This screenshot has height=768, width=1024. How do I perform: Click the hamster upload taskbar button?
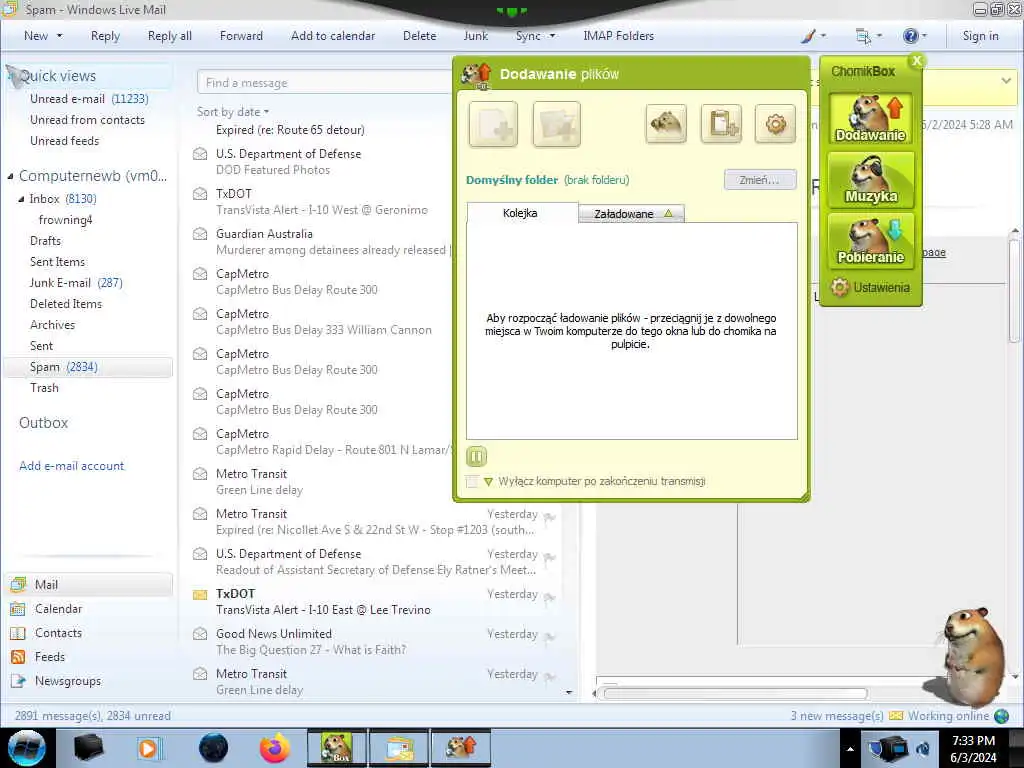click(x=461, y=748)
